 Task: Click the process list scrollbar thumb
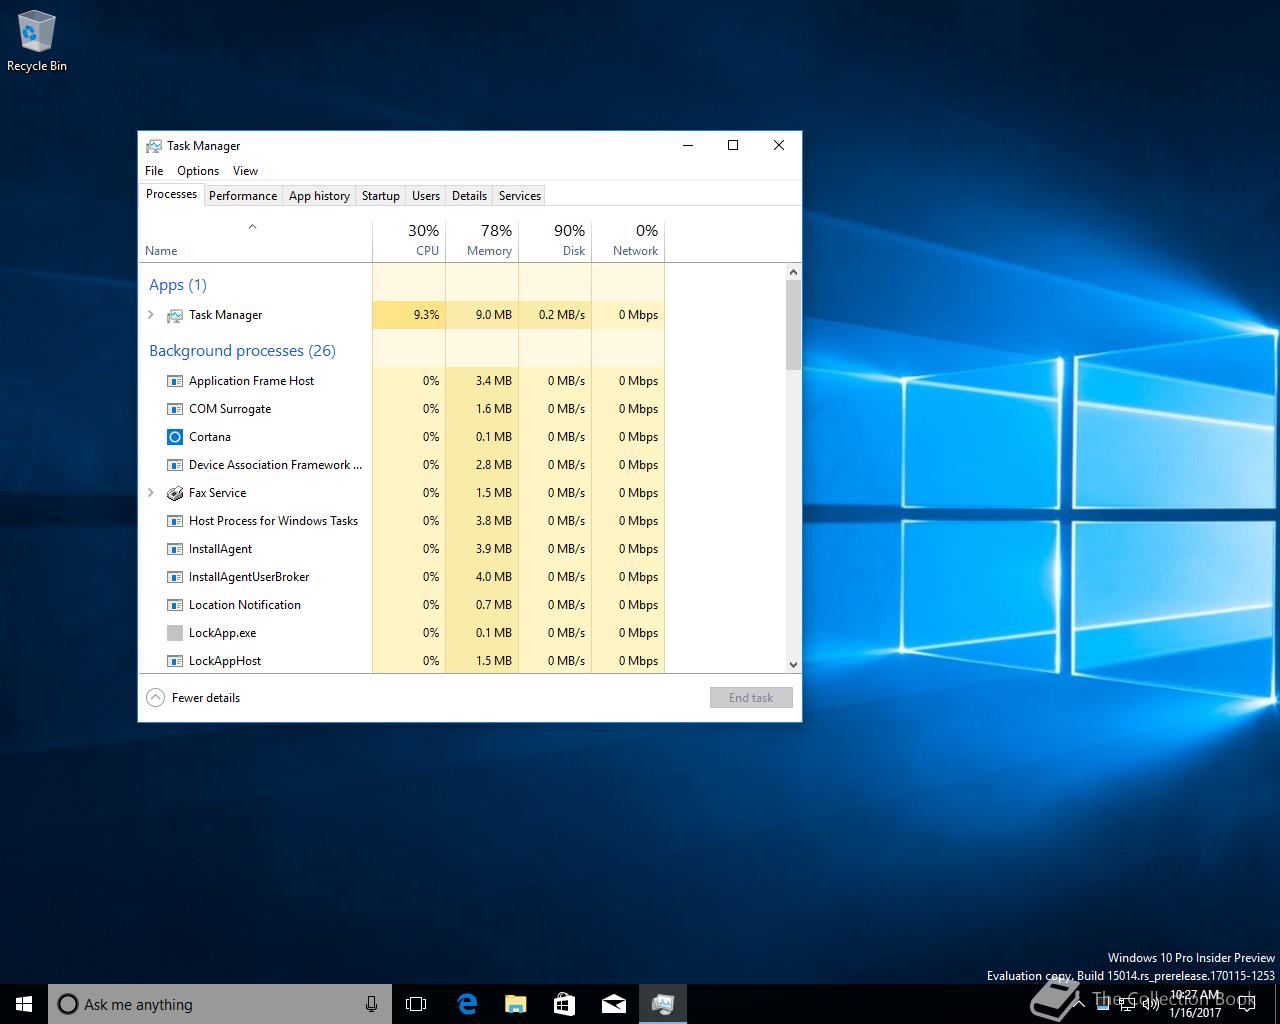pyautogui.click(x=793, y=325)
